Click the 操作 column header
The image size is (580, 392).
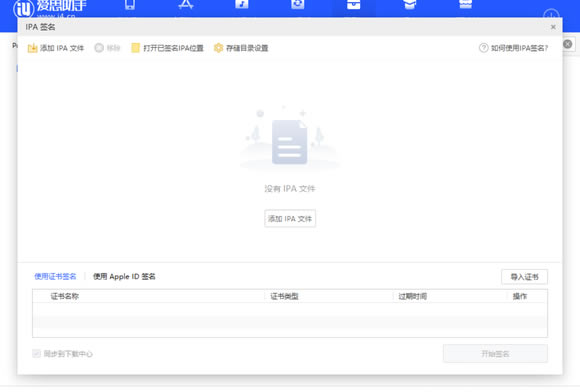tap(520, 296)
